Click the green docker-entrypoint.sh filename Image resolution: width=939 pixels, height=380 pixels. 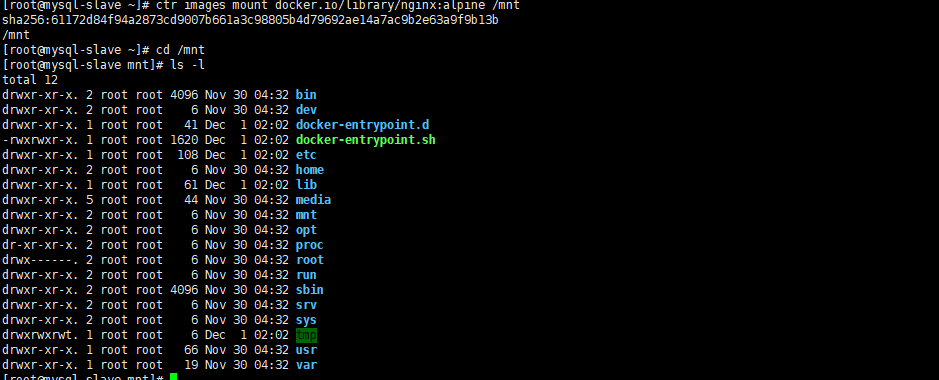point(365,139)
